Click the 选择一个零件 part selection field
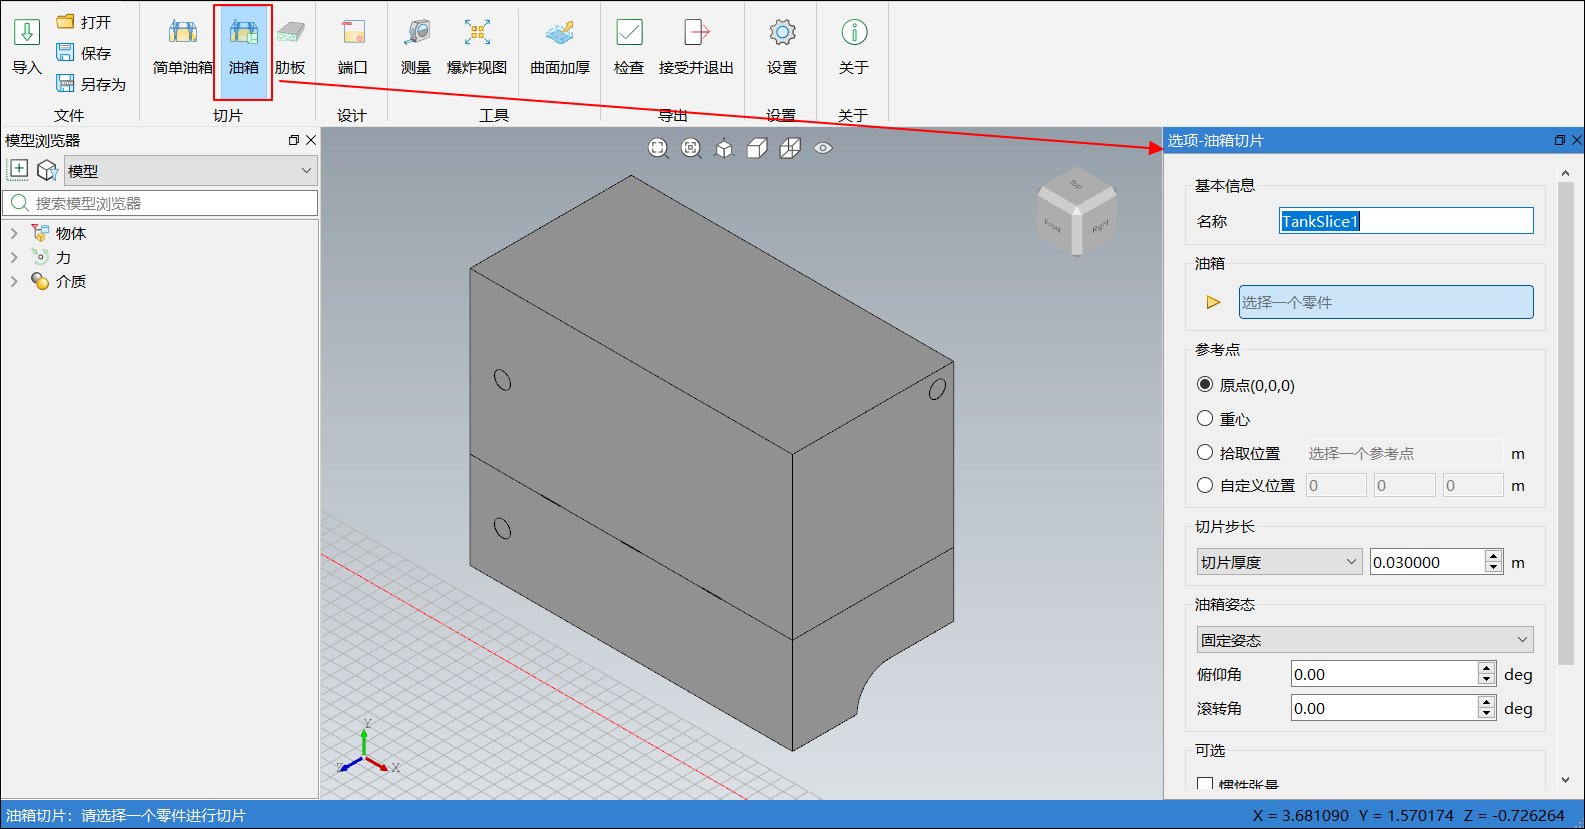Viewport: 1585px width, 829px height. 1386,302
